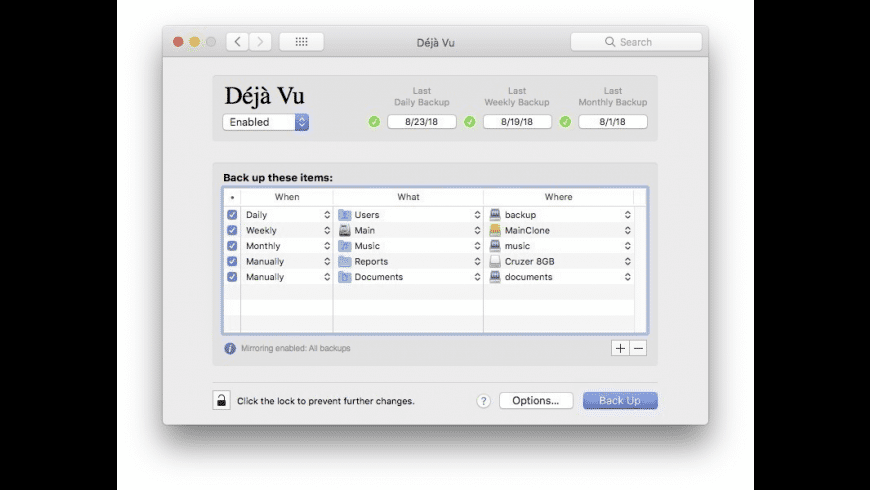Click the weekly backup green checkmark
Viewport: 870px width, 490px height.
pos(469,122)
